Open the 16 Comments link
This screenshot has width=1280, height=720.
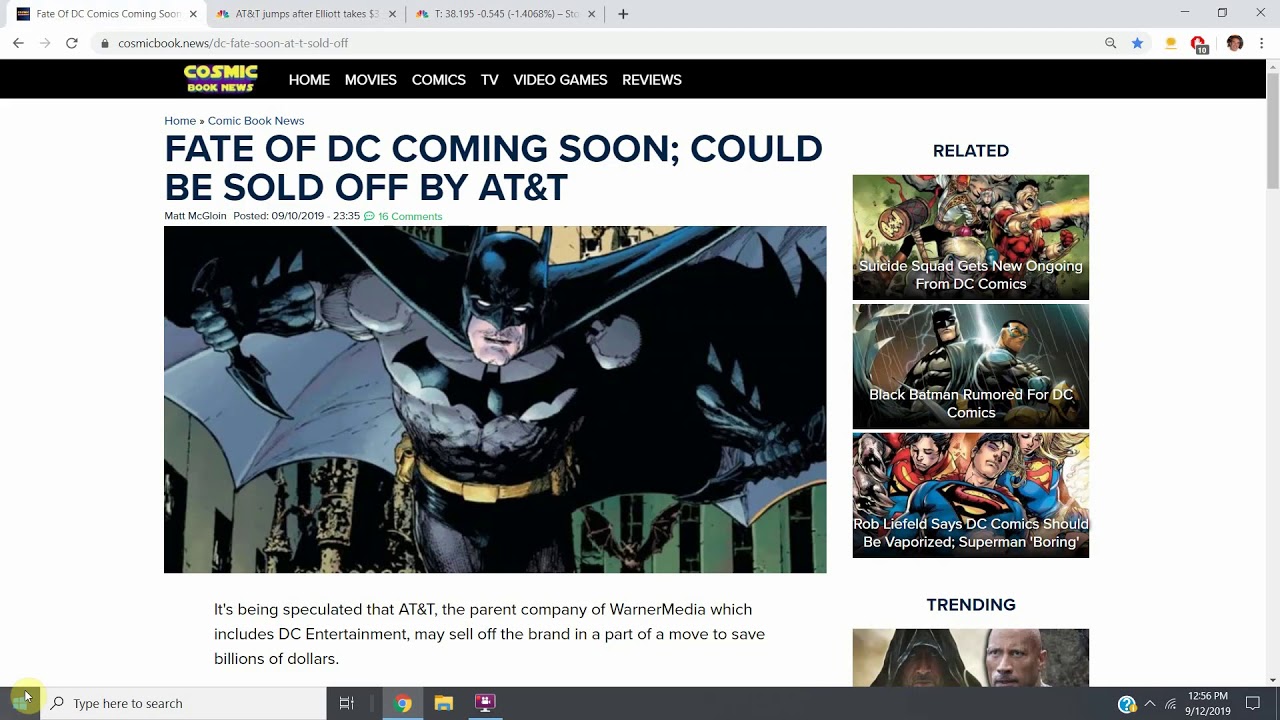(x=409, y=216)
